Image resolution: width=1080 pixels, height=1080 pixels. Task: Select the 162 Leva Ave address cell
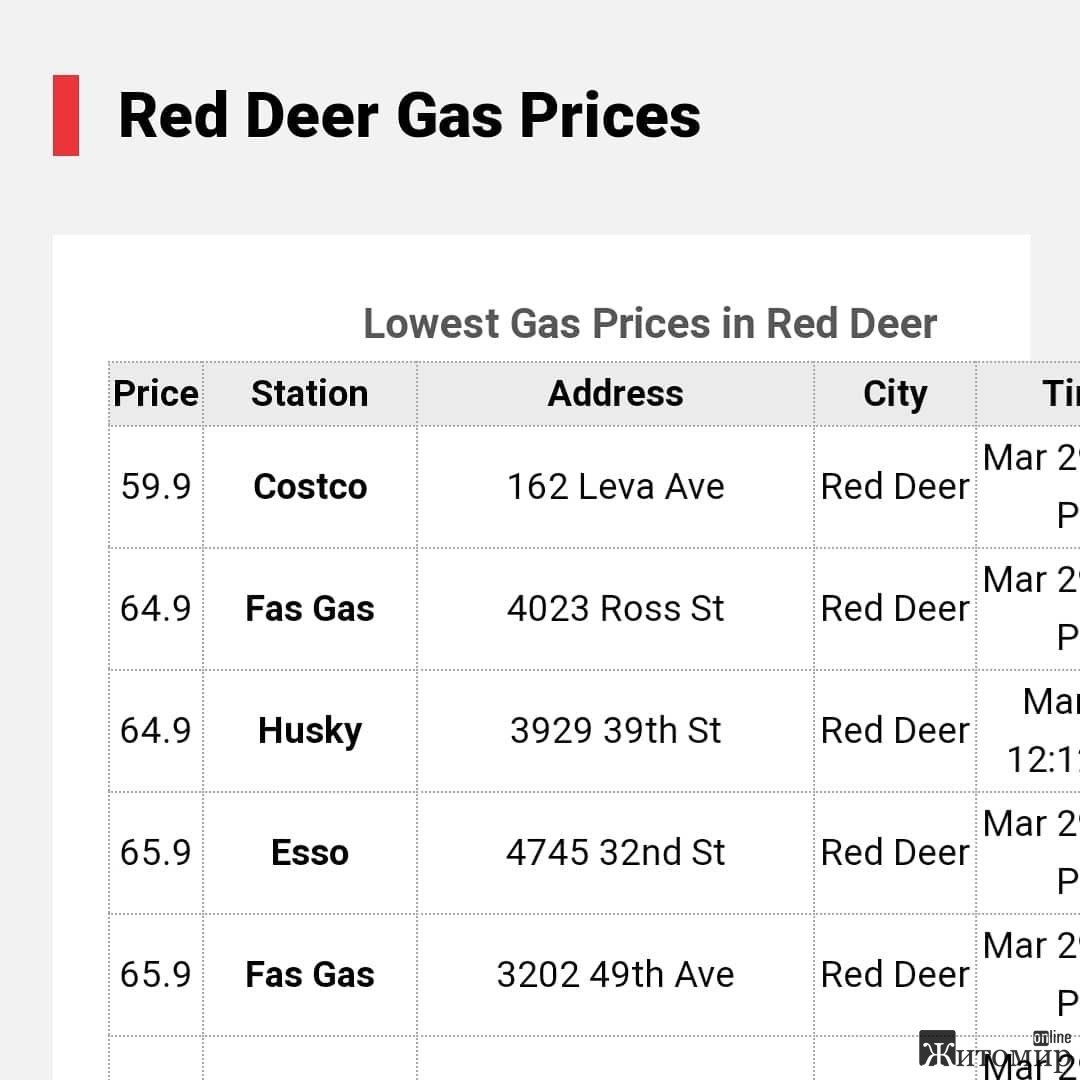616,487
